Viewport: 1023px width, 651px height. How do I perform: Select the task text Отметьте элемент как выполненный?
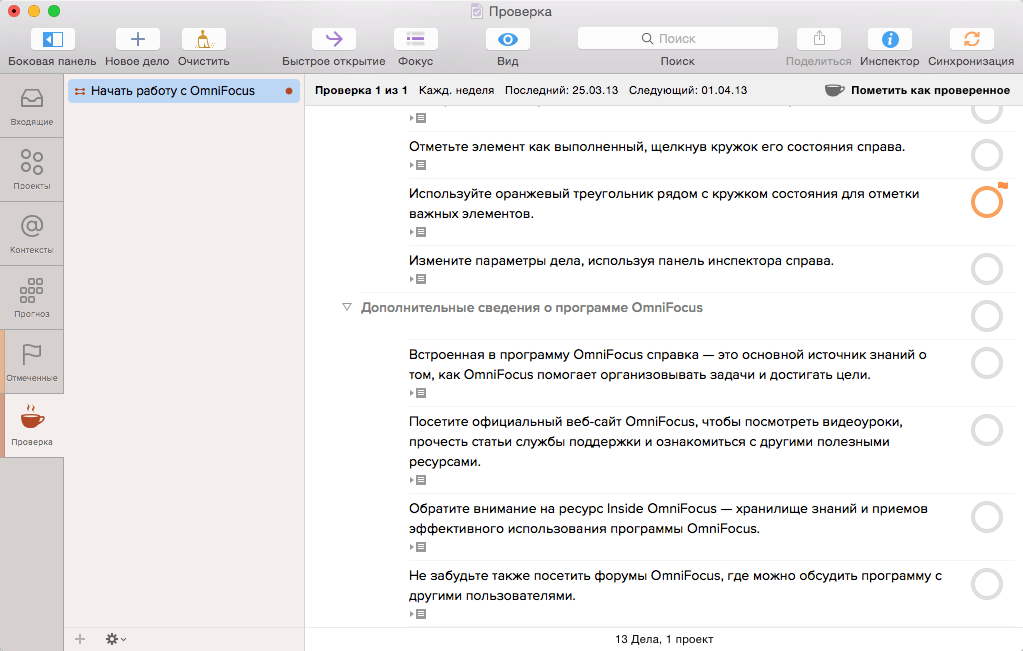[x=657, y=147]
